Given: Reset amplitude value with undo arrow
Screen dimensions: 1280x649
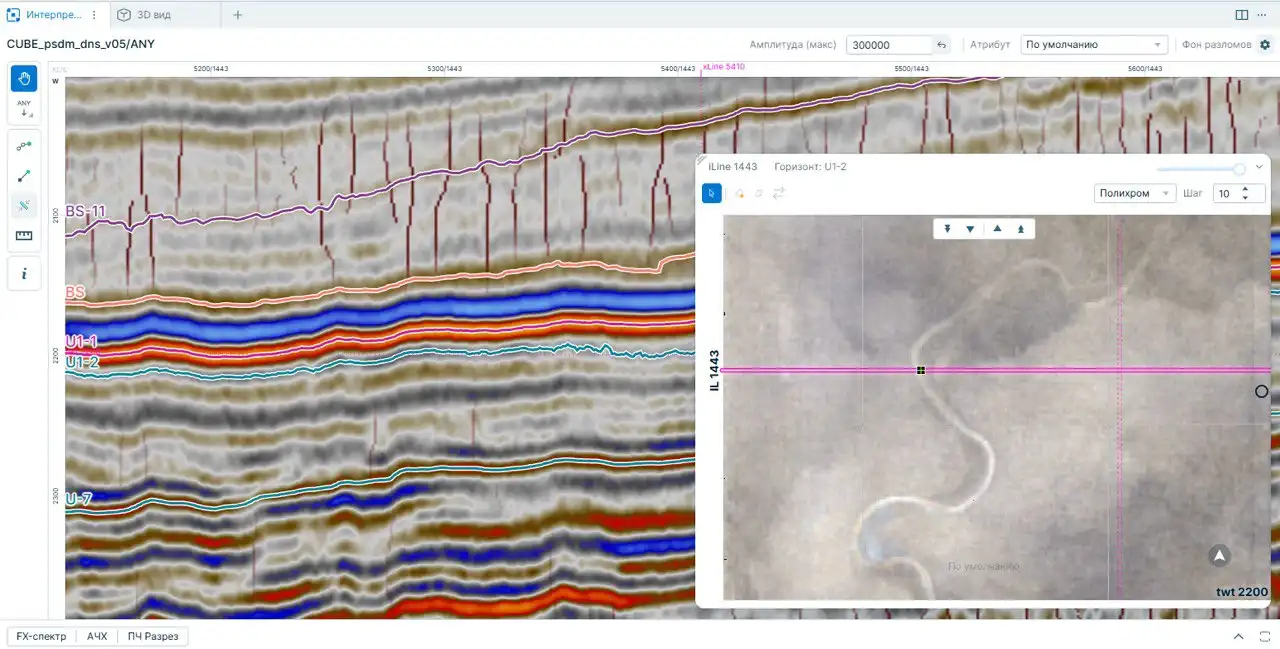Looking at the screenshot, I should (941, 45).
